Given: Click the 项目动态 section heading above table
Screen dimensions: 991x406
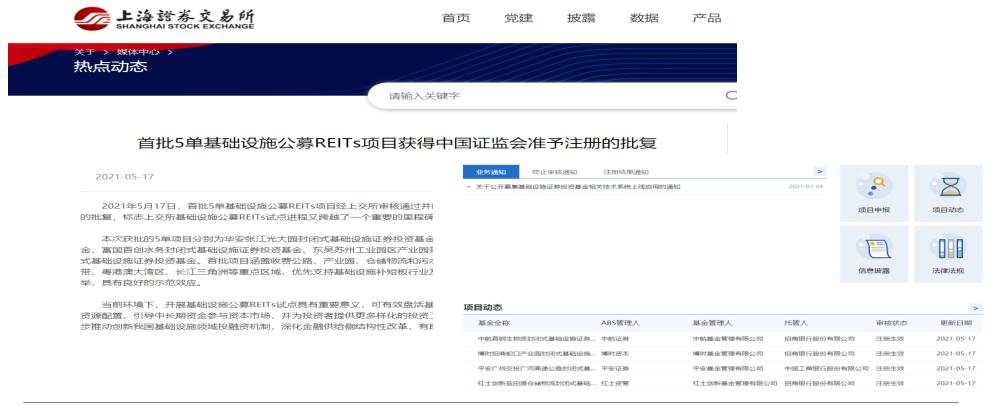Looking at the screenshot, I should tap(483, 307).
